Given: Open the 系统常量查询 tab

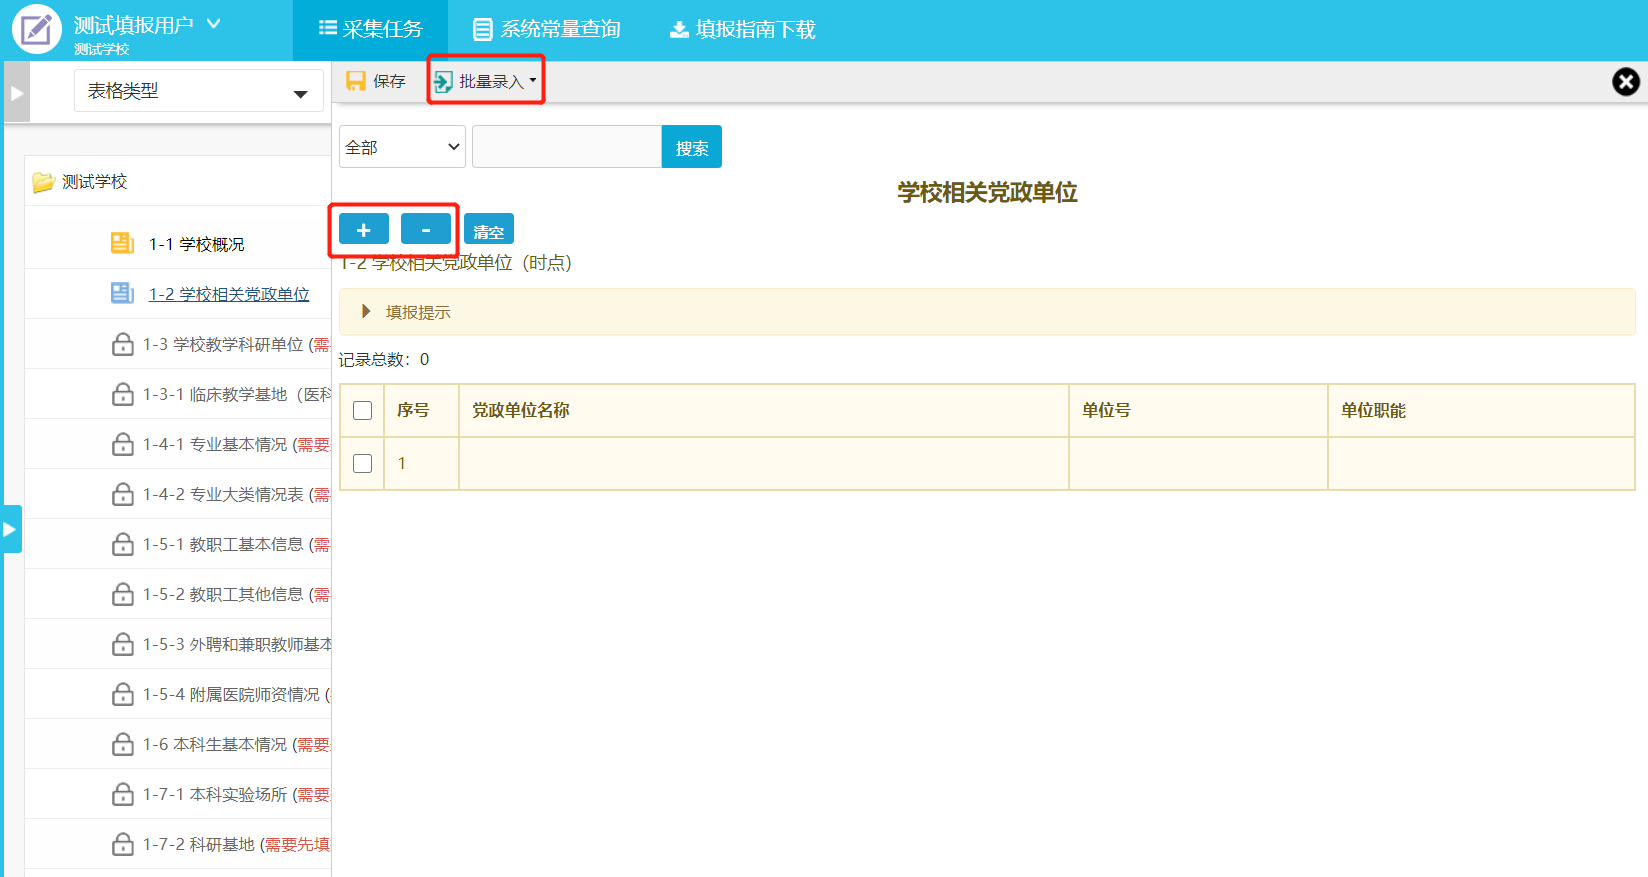Looking at the screenshot, I should point(547,30).
